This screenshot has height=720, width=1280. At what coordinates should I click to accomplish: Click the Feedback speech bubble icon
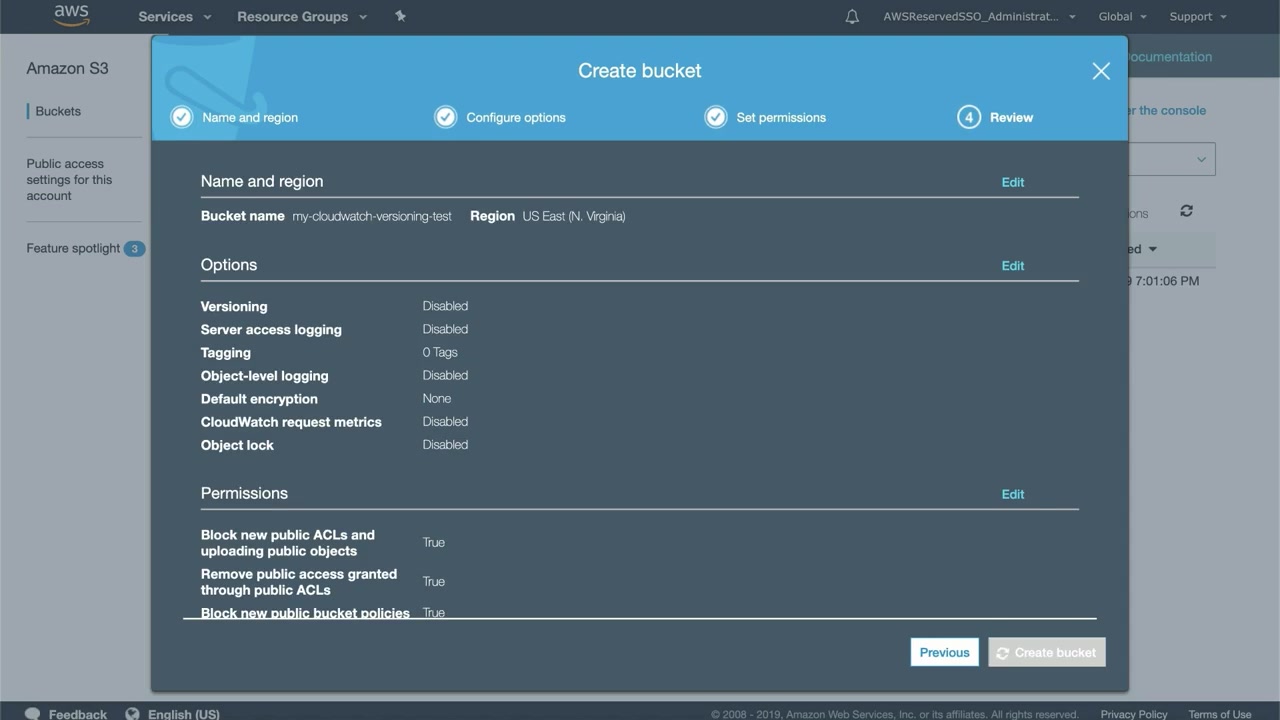tap(33, 714)
